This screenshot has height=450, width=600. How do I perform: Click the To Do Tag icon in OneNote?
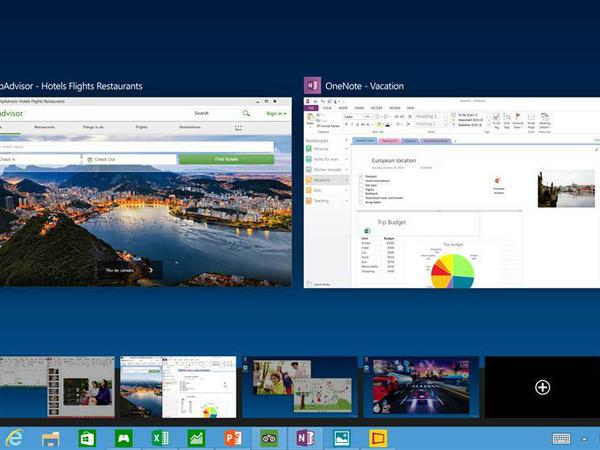496,121
